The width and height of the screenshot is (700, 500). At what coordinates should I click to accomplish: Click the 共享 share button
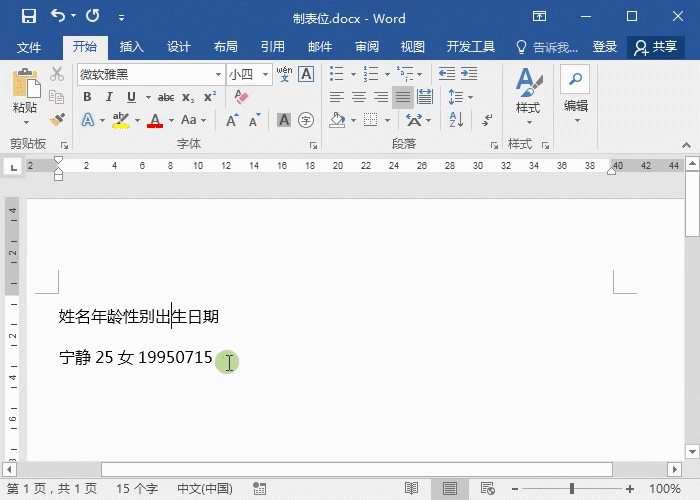coord(656,47)
